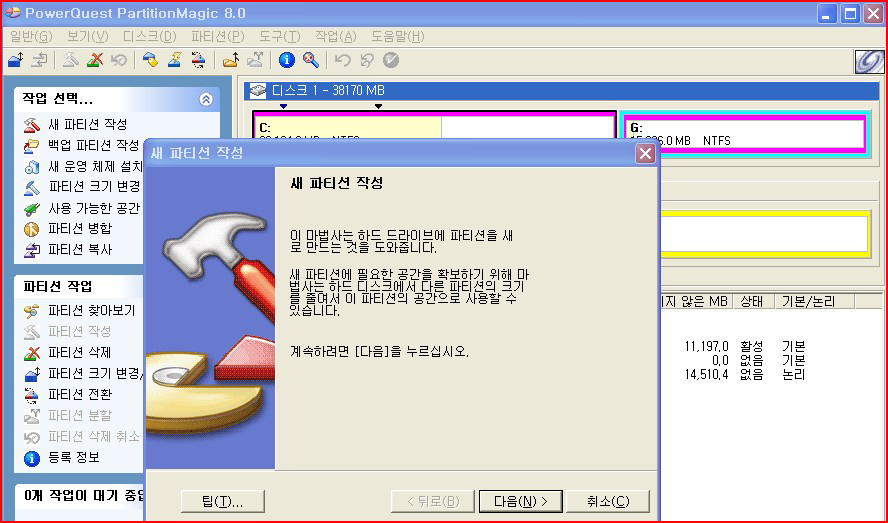888x523 pixels.
Task: Click the Apply changes checkmark toolbar icon
Action: (x=391, y=59)
